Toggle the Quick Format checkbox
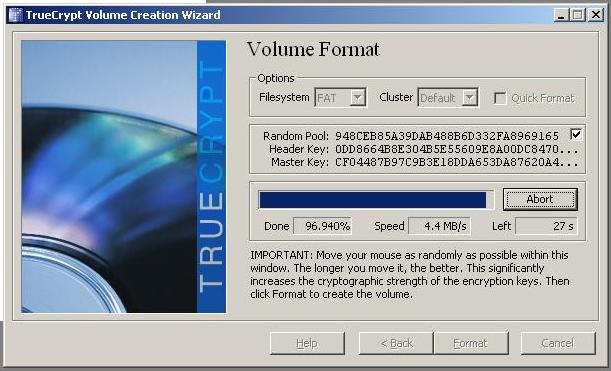This screenshot has height=371, width=611. pyautogui.click(x=500, y=98)
